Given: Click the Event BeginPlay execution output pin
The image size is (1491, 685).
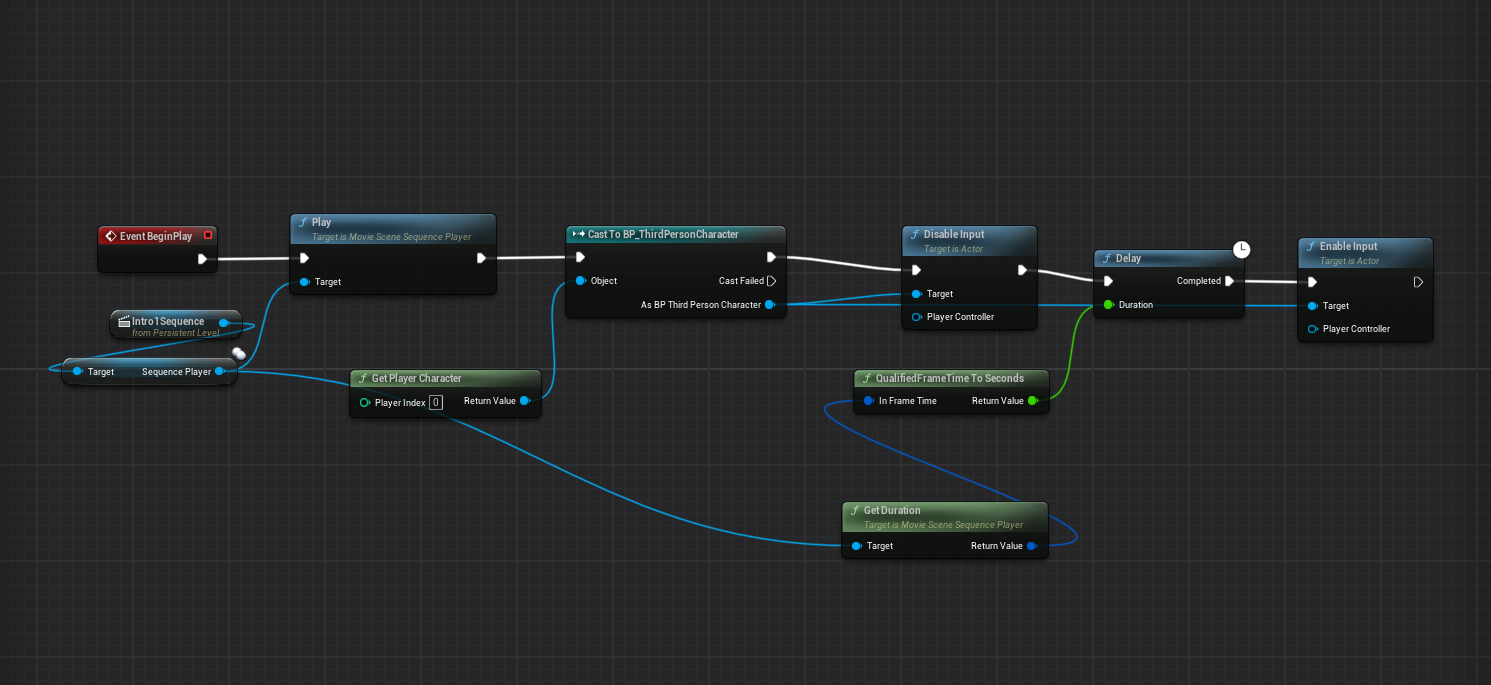Looking at the screenshot, I should (x=202, y=259).
